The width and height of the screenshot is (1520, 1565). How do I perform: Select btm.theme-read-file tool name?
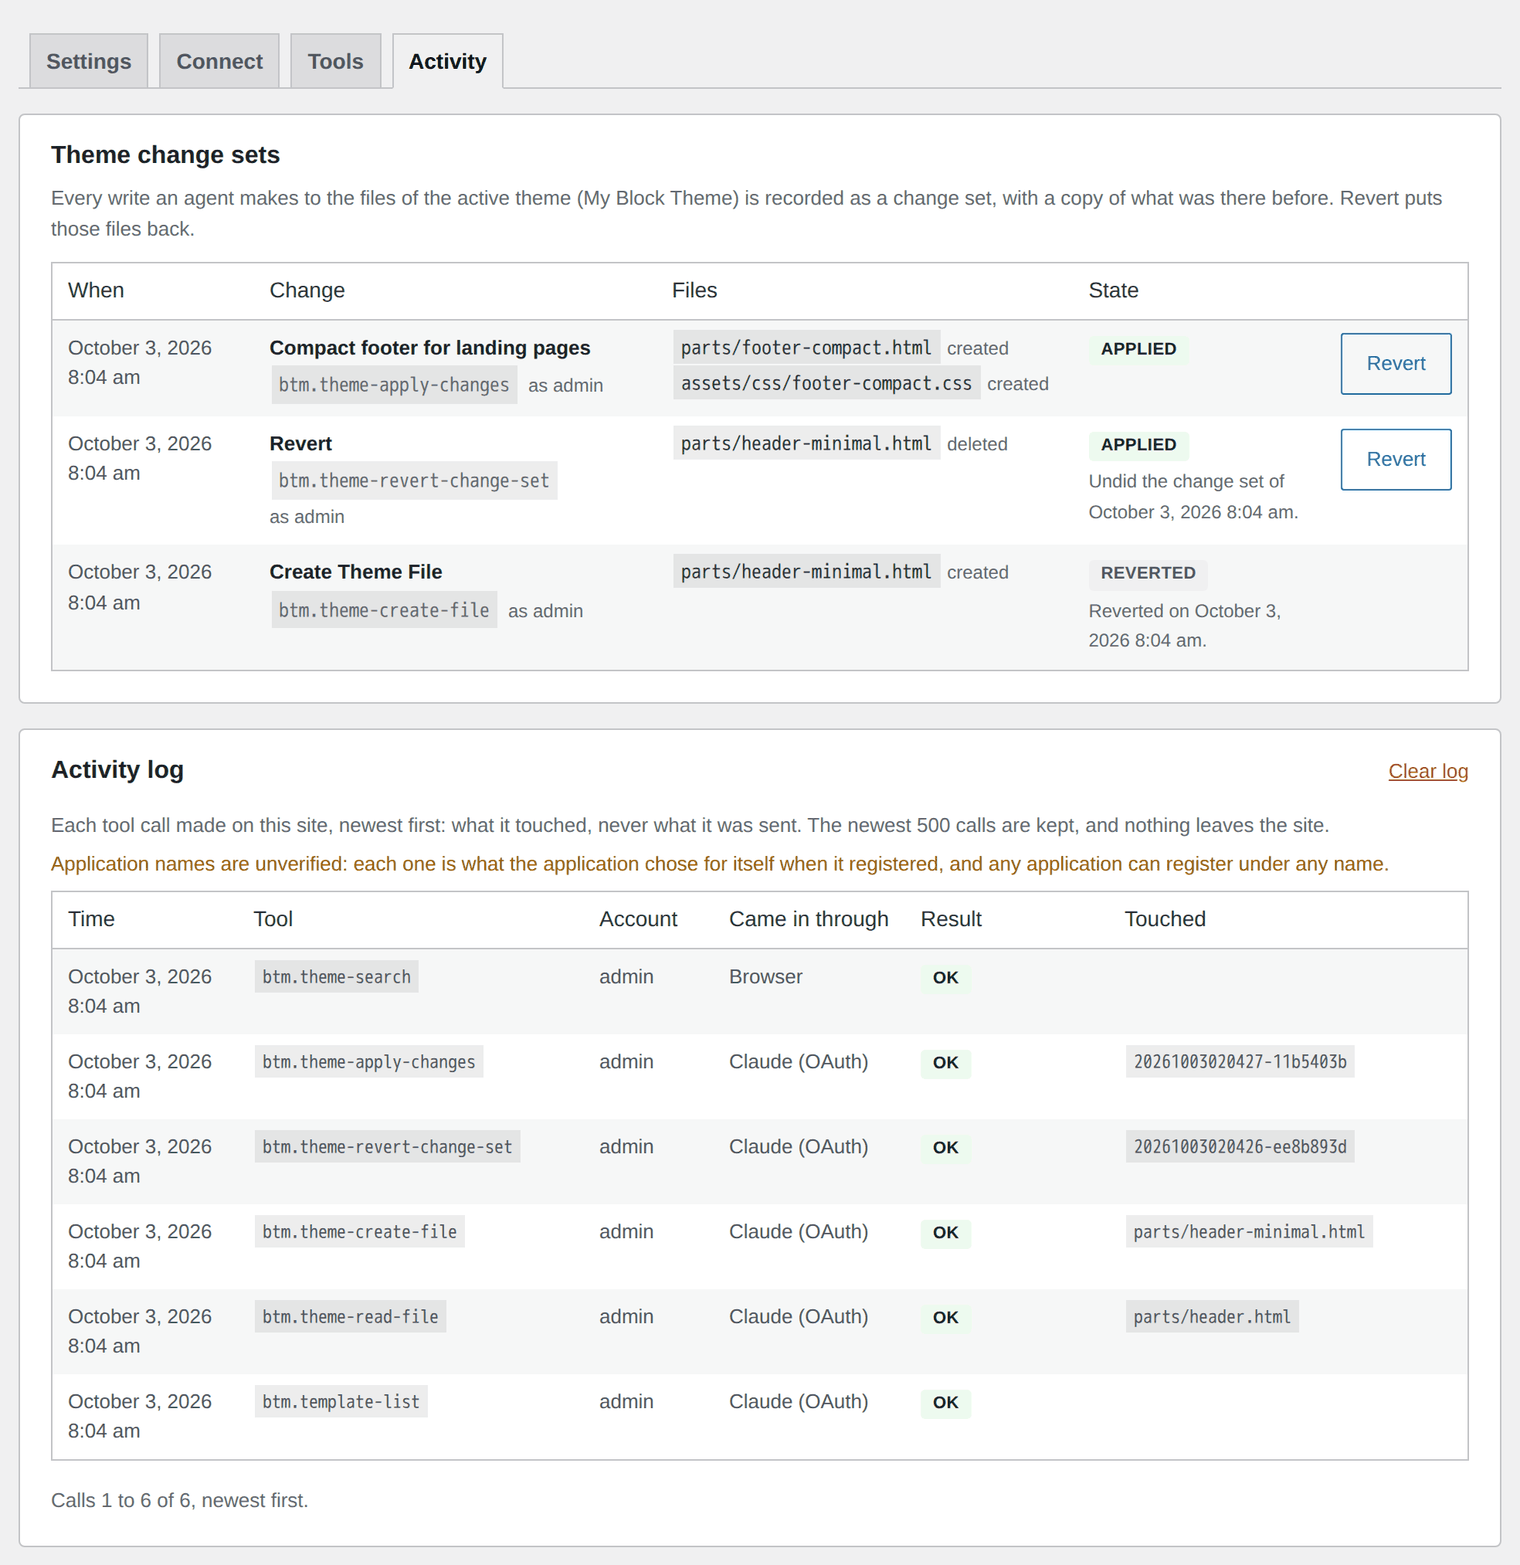(350, 1317)
